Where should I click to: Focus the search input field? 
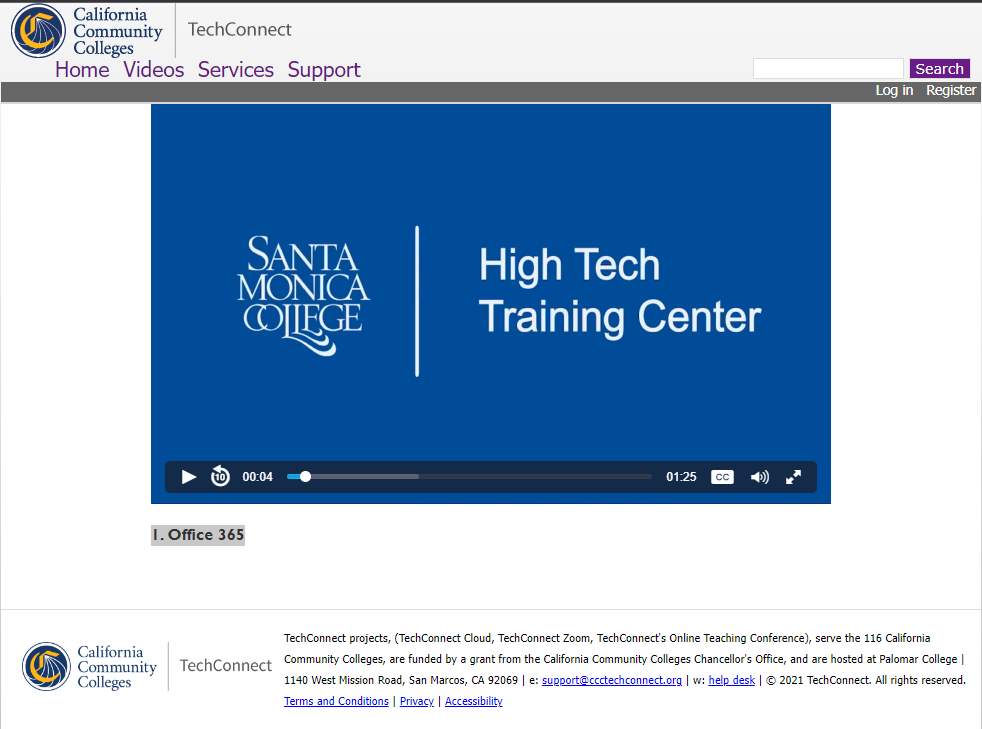click(x=828, y=68)
